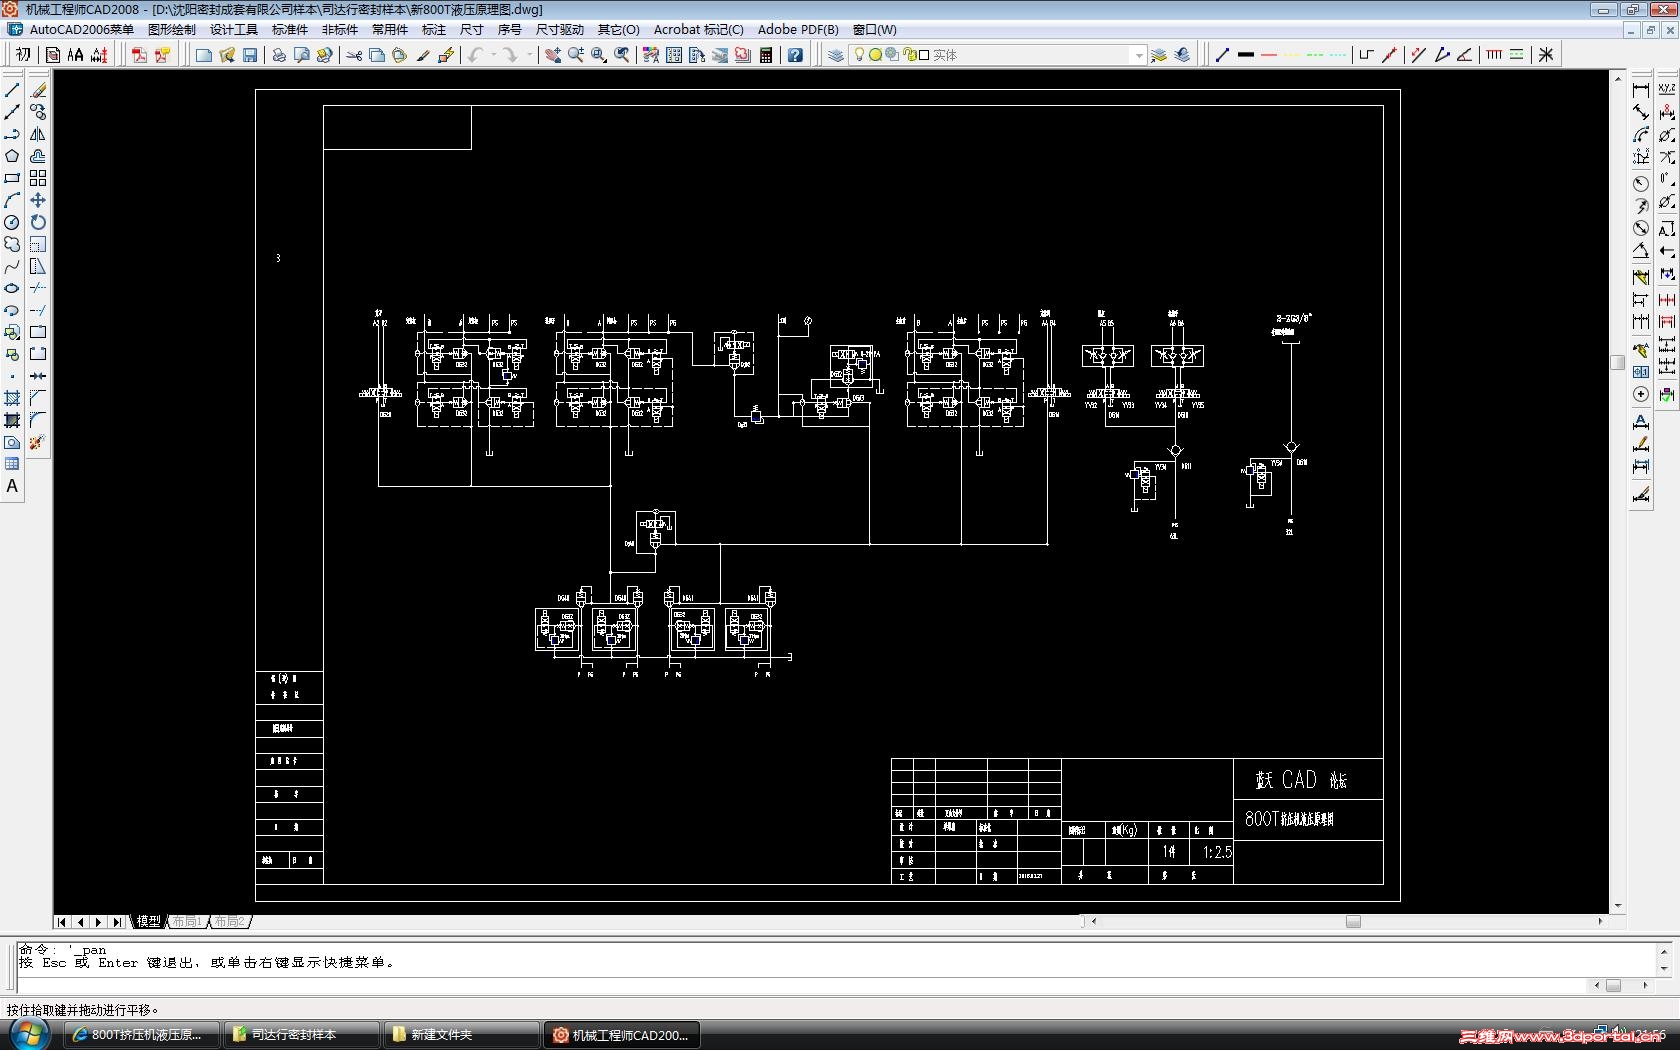Image resolution: width=1680 pixels, height=1050 pixels.
Task: Click the vertical scrollbar down arrow
Action: point(1618,906)
